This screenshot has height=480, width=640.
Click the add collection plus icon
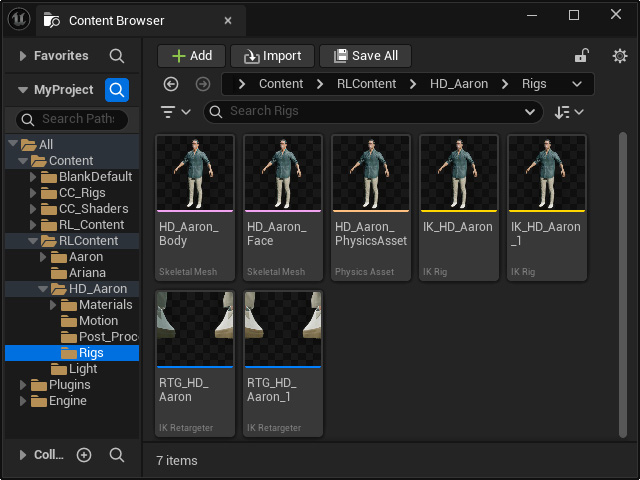[x=84, y=455]
